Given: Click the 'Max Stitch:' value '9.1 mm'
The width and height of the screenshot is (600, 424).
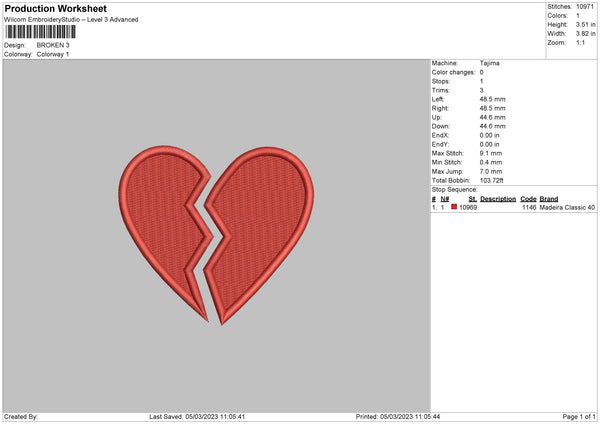Looking at the screenshot, I should 491,153.
